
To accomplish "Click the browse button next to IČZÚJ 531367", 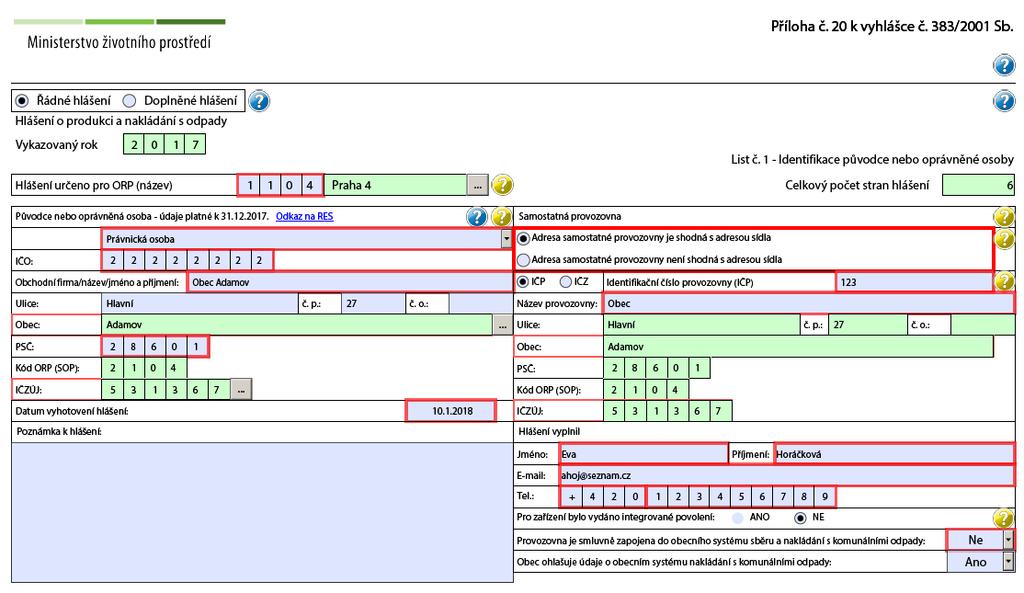I will (241, 390).
